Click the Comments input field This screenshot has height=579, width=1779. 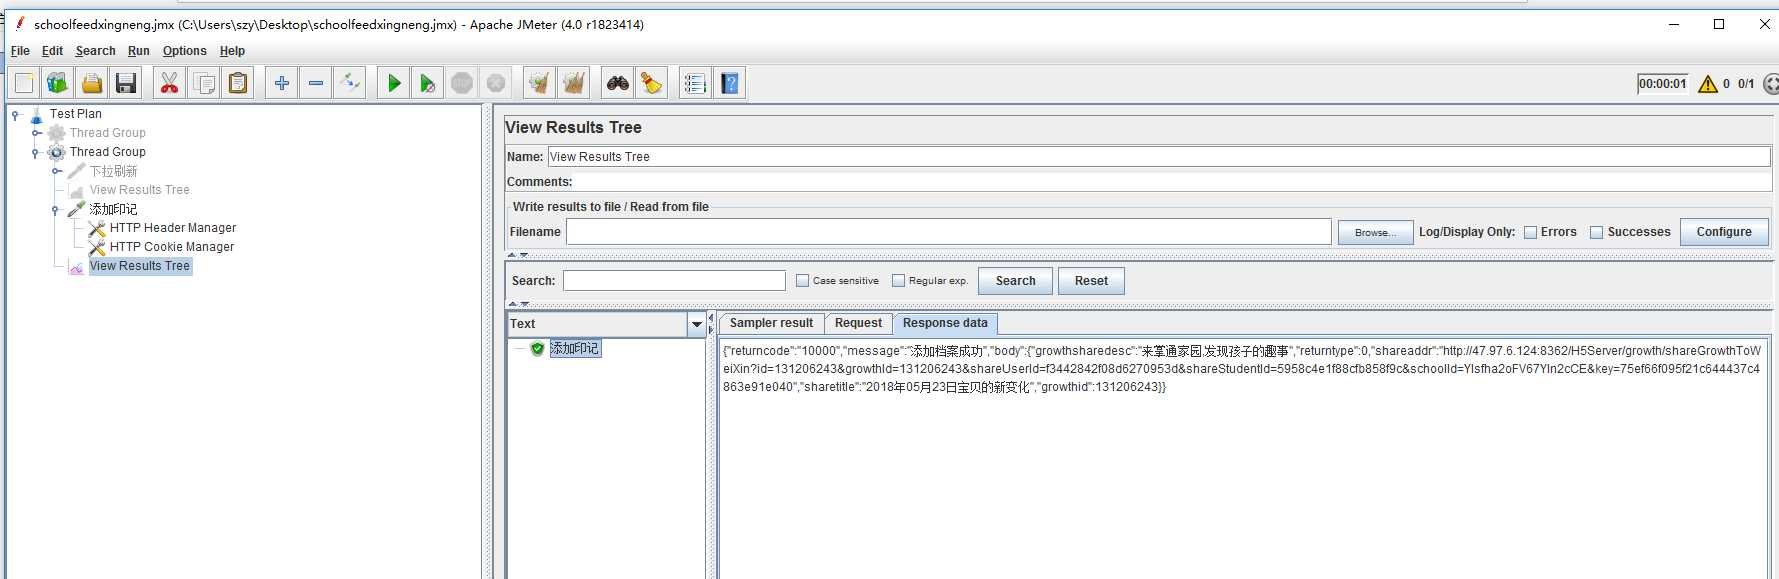[1173, 182]
